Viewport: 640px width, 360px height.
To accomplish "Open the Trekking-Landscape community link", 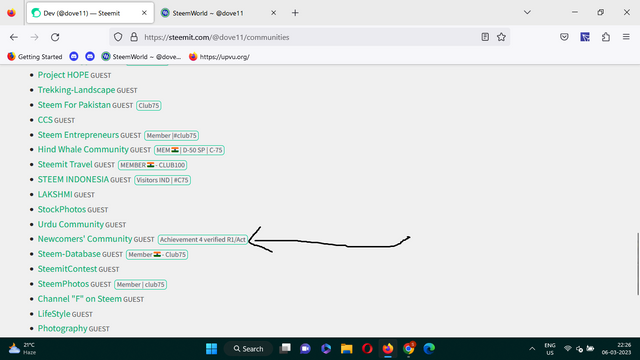I will 76,90.
